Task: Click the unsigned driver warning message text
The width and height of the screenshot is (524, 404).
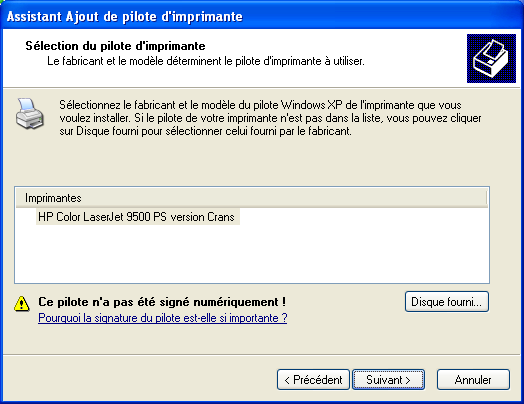Action: click(162, 302)
